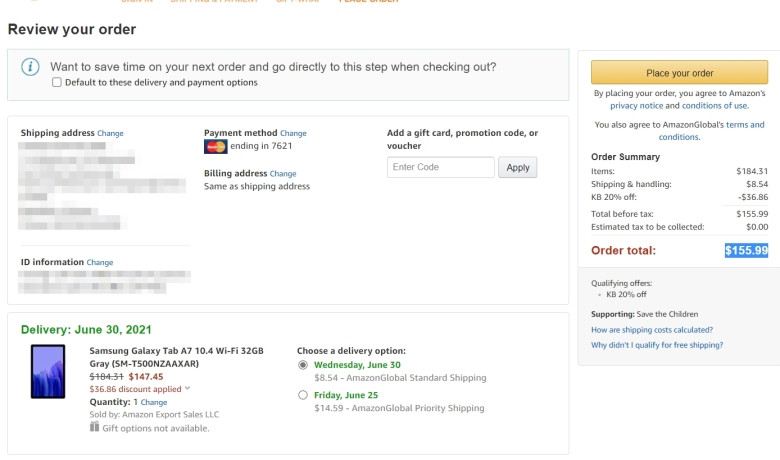The image size is (780, 460).
Task: Open the conditions of use link
Action: point(714,105)
